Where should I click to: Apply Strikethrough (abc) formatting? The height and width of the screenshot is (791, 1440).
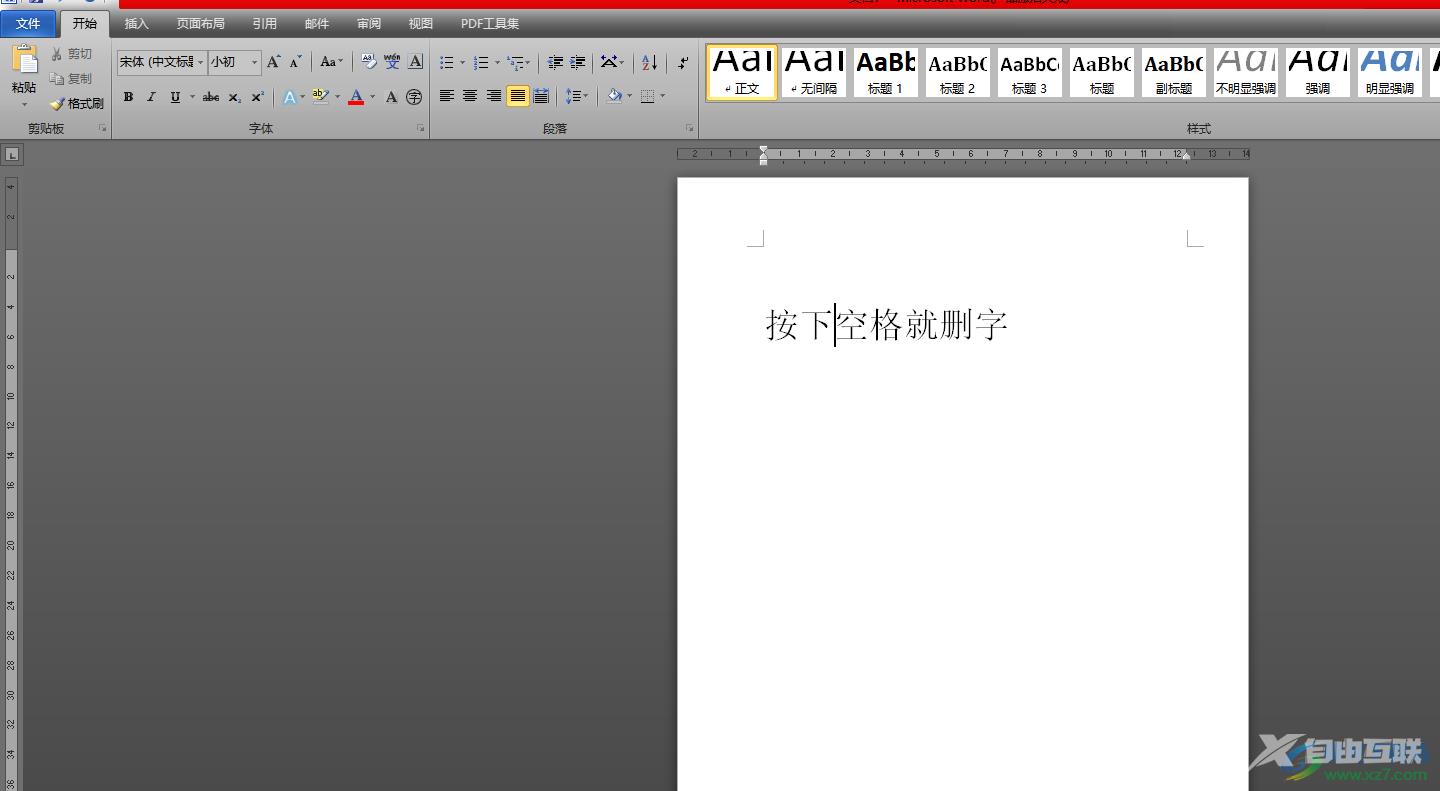tap(210, 97)
